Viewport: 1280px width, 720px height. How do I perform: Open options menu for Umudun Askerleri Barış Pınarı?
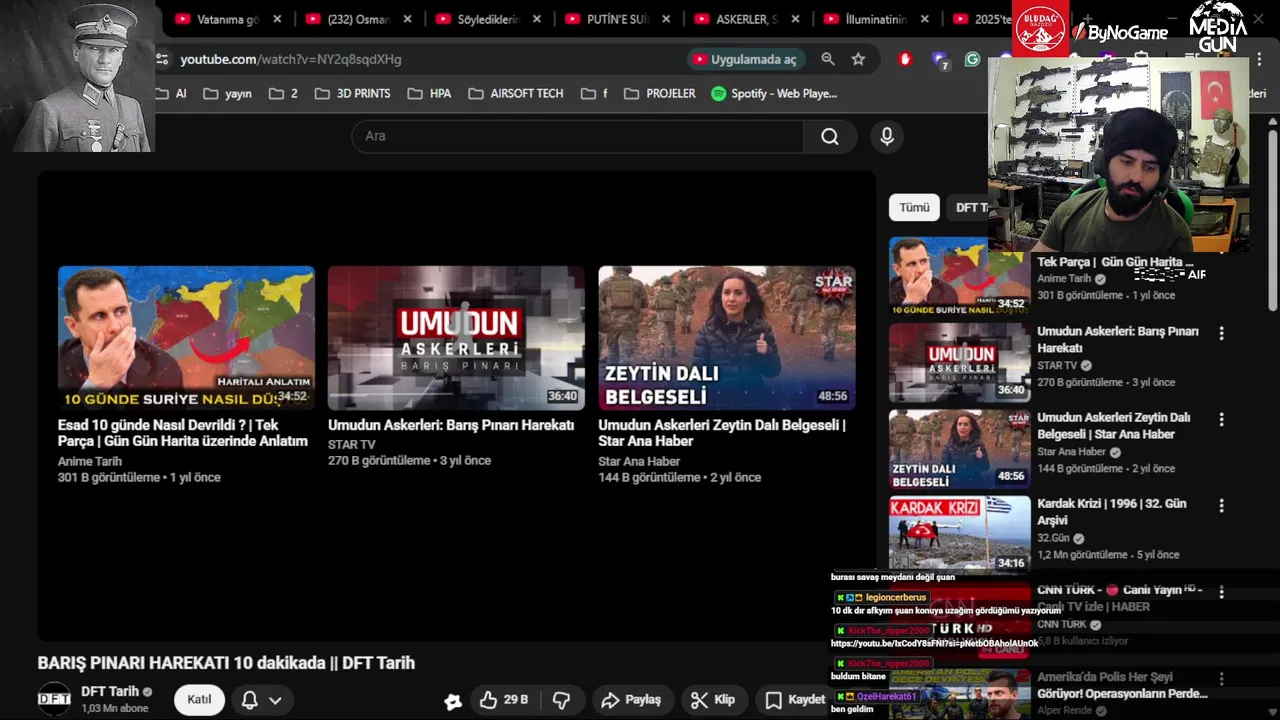(1221, 334)
